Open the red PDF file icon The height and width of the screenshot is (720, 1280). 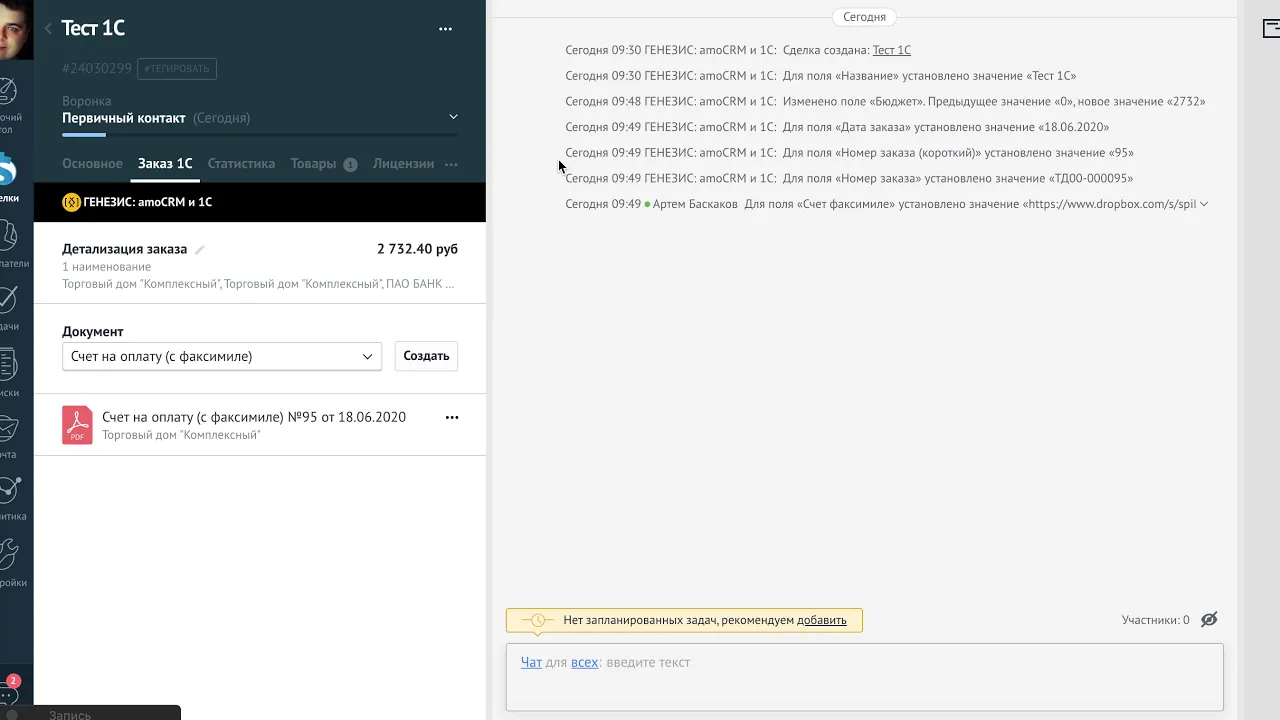77,425
